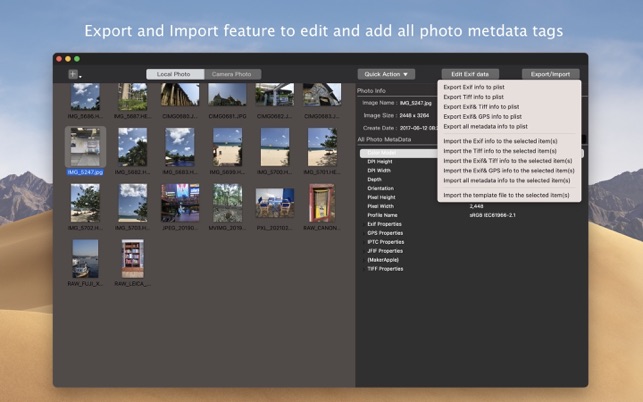
Task: Expand the GPS Properties group
Action: click(363, 233)
